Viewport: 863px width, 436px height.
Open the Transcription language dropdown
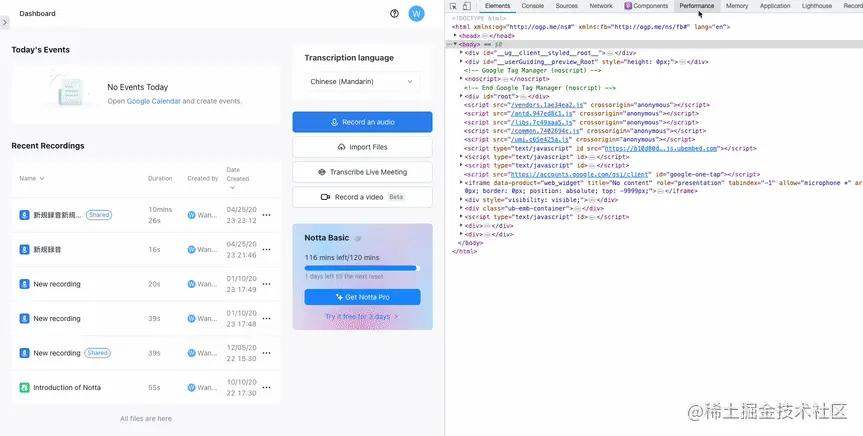(362, 81)
